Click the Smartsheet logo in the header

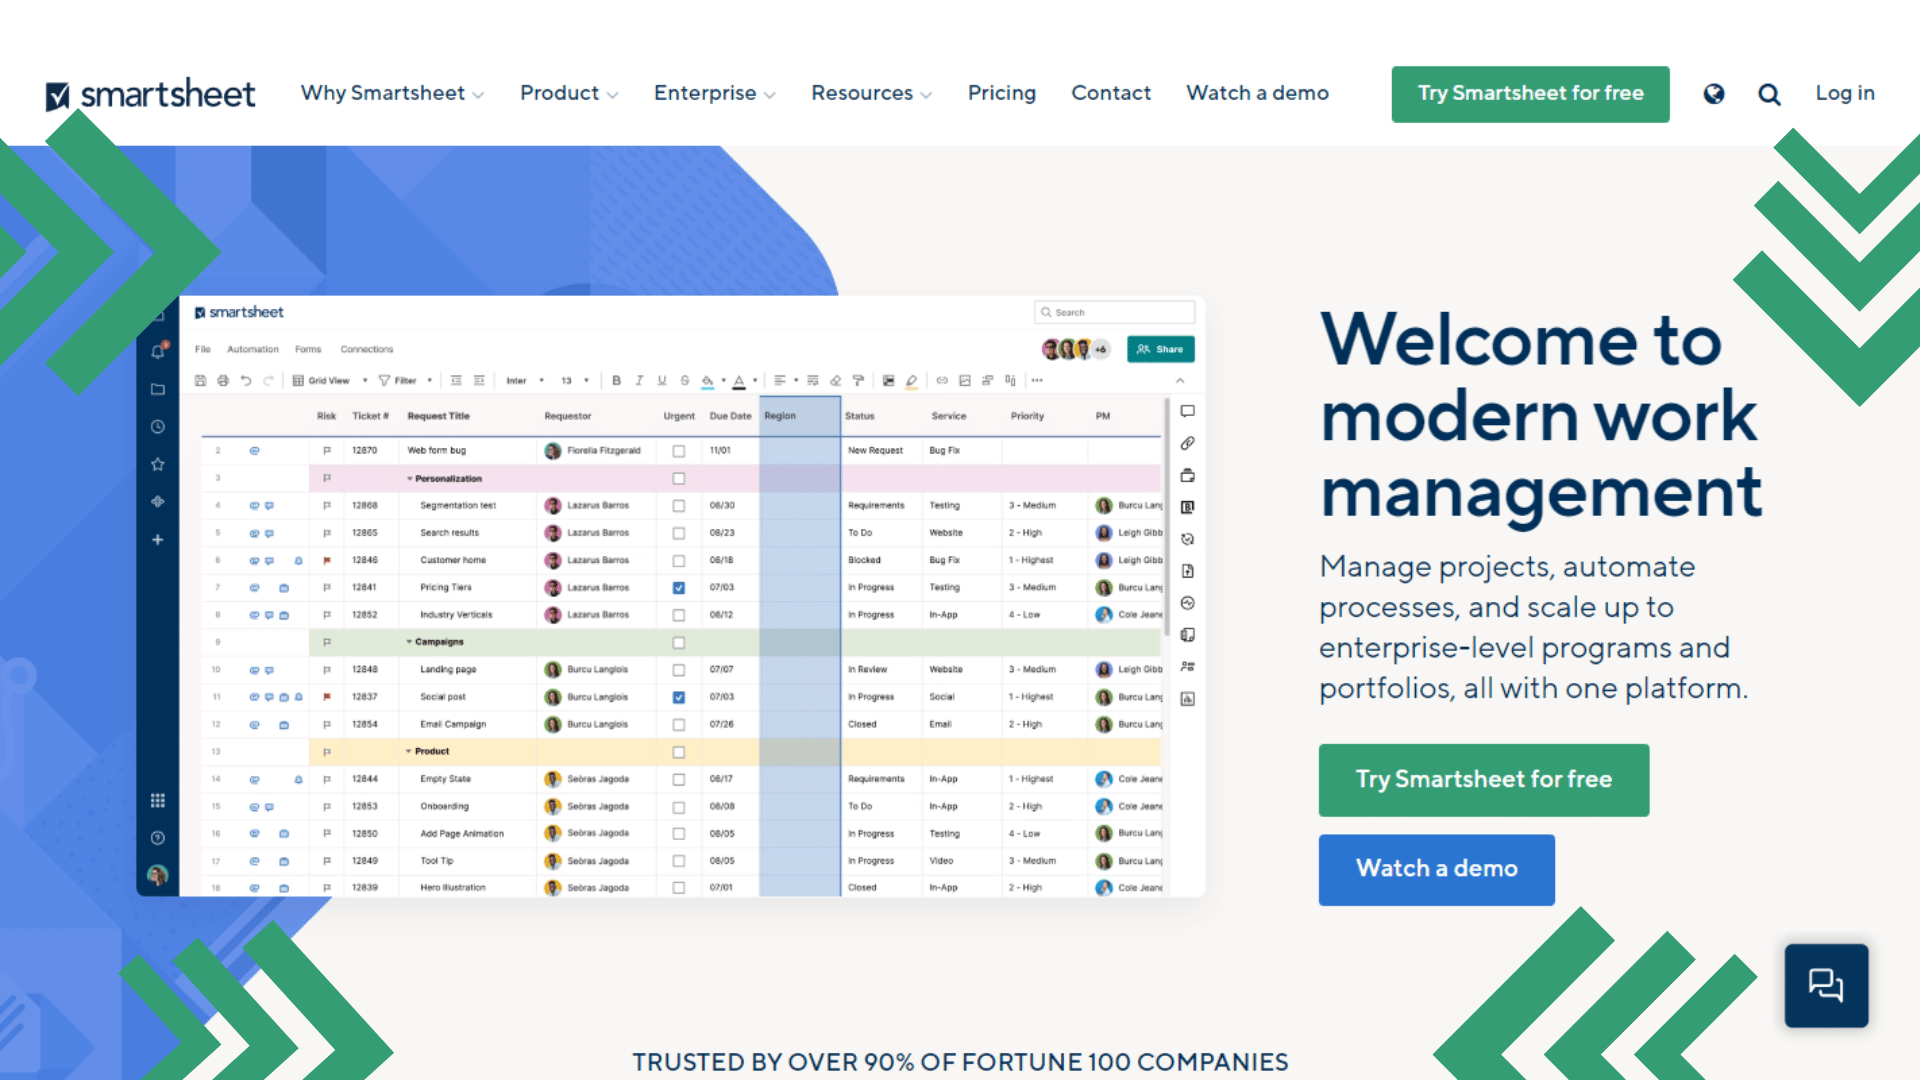tap(151, 94)
